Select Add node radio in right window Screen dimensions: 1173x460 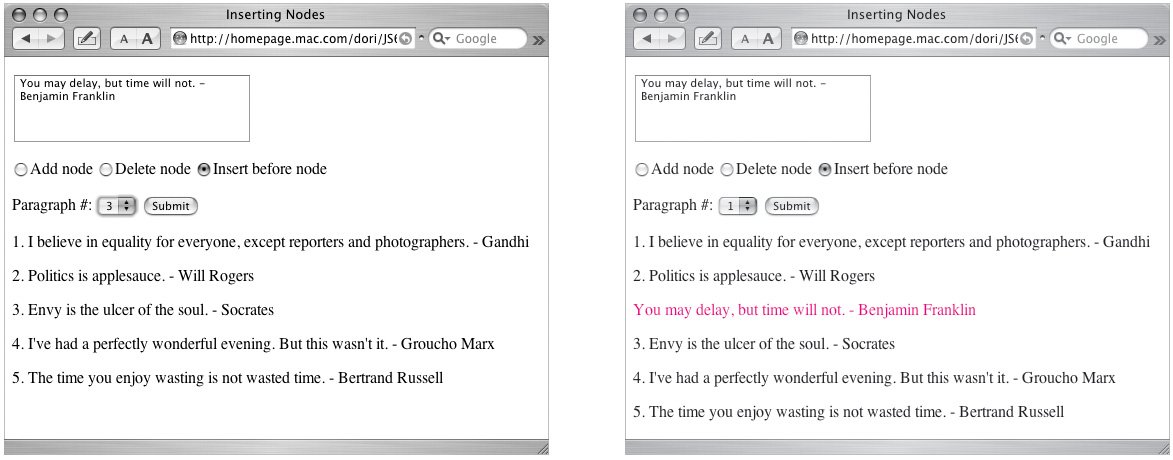pyautogui.click(x=642, y=170)
